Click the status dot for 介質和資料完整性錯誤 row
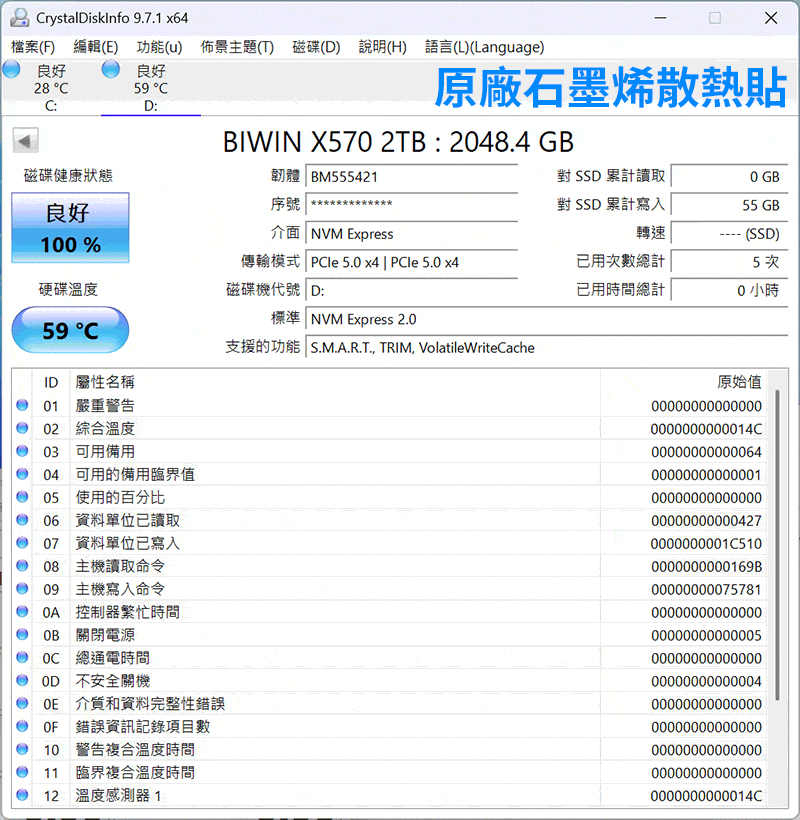This screenshot has width=800, height=820. tap(22, 704)
